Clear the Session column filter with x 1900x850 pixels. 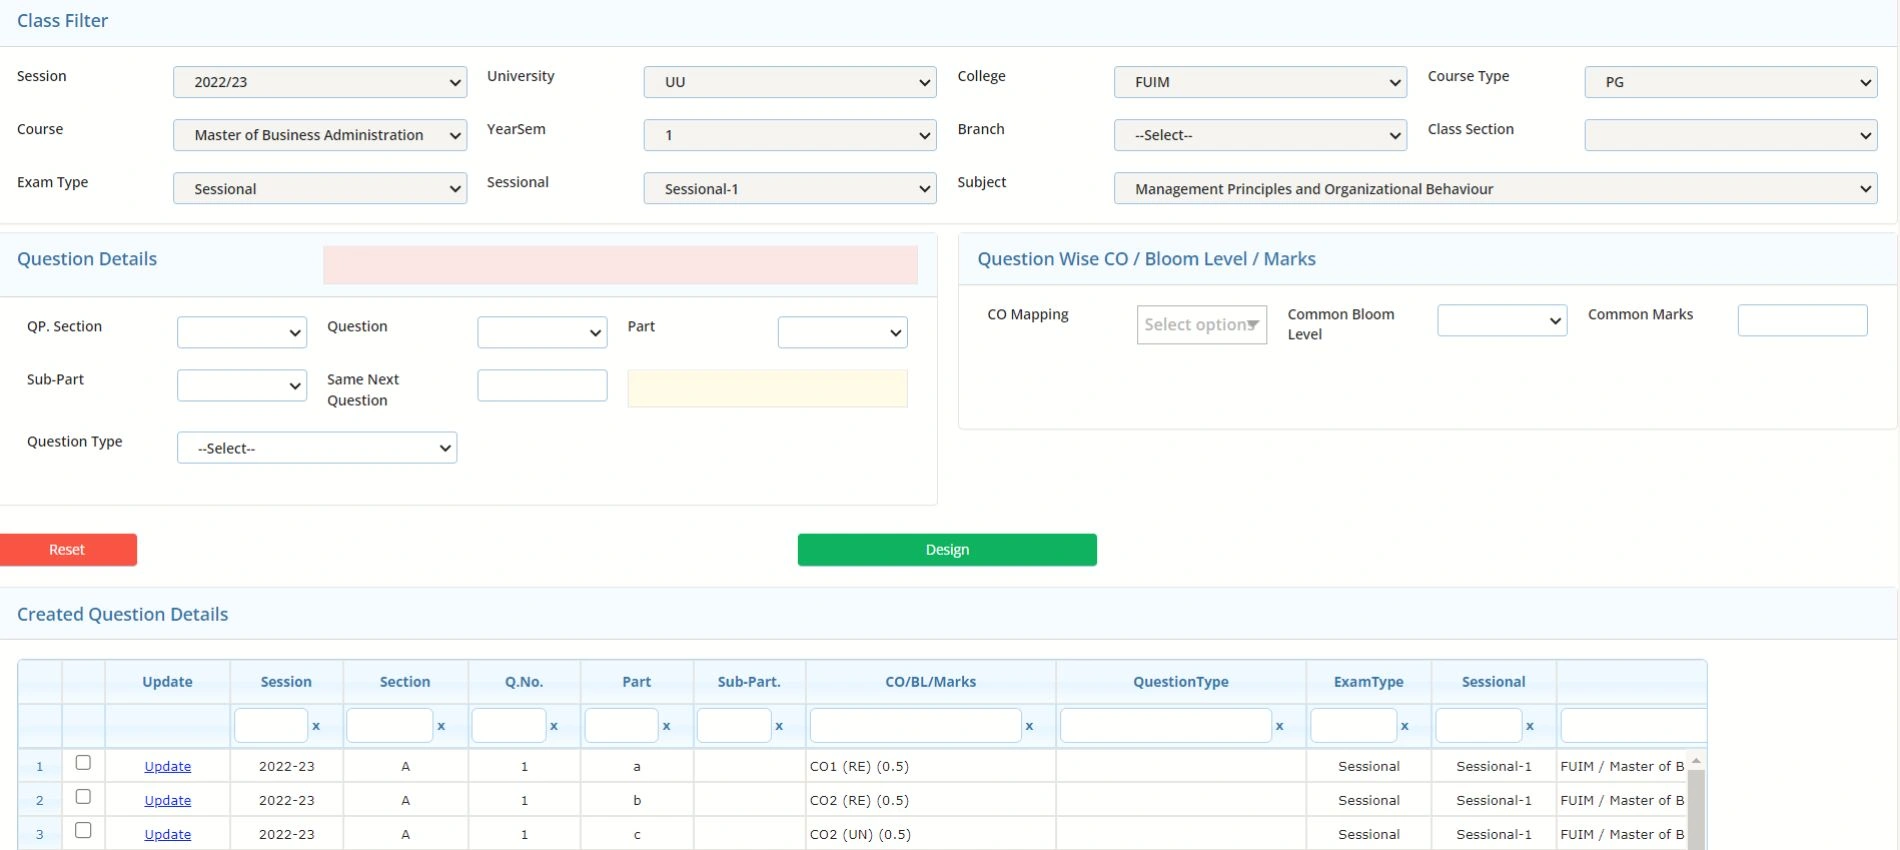point(316,726)
